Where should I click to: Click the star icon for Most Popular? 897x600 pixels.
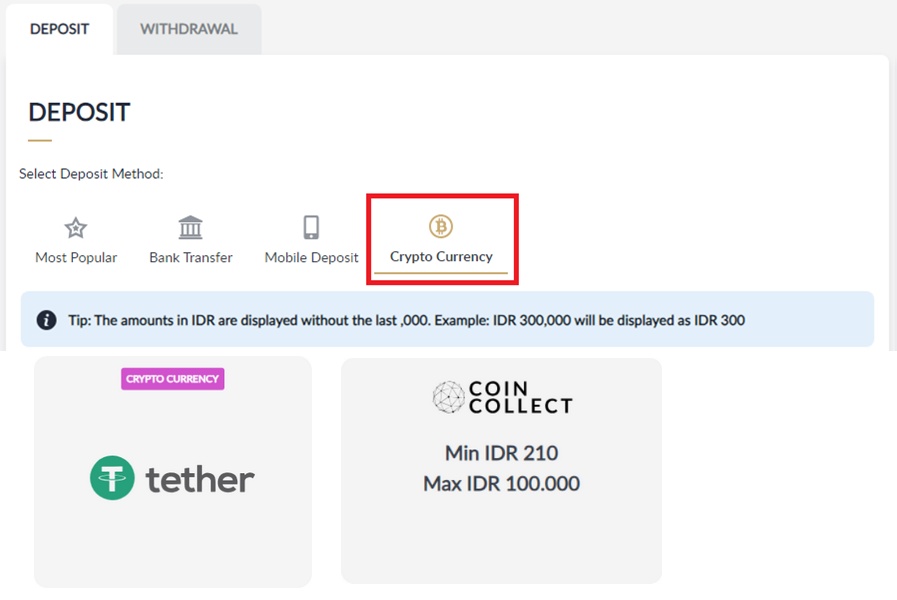pos(76,228)
